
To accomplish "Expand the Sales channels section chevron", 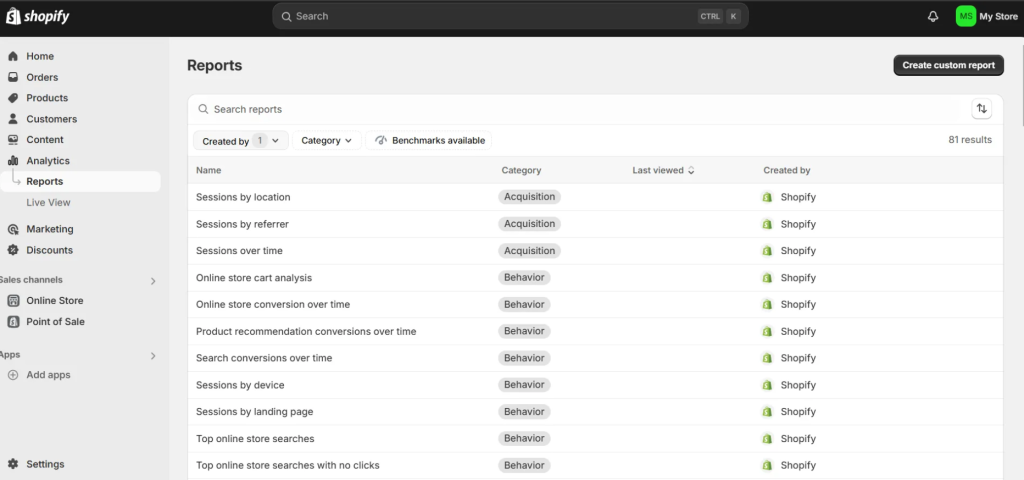I will (153, 281).
